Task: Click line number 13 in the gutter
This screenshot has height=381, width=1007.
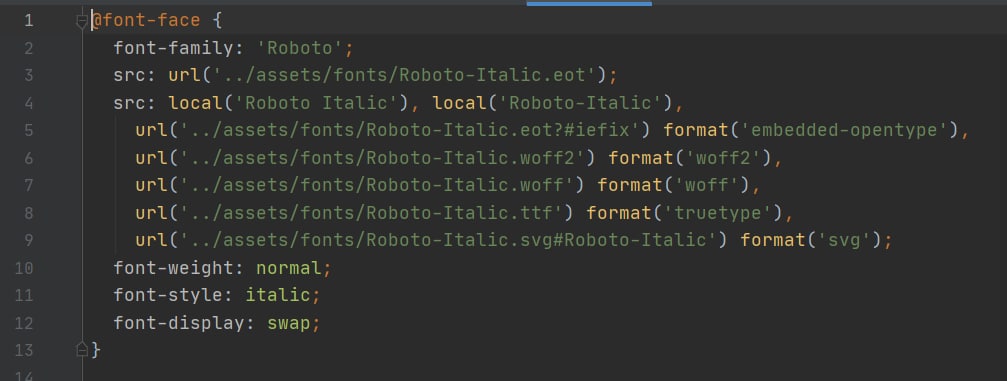Action: click(x=24, y=350)
